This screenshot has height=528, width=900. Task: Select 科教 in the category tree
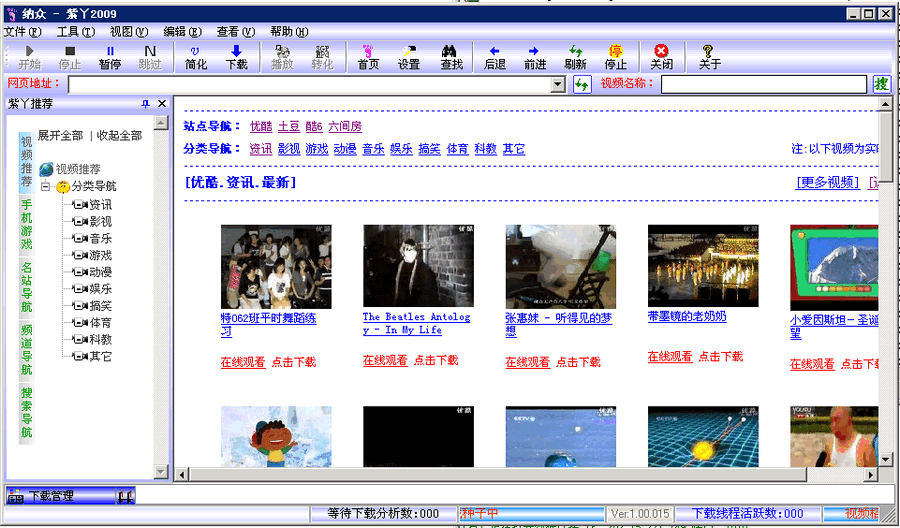[x=100, y=340]
